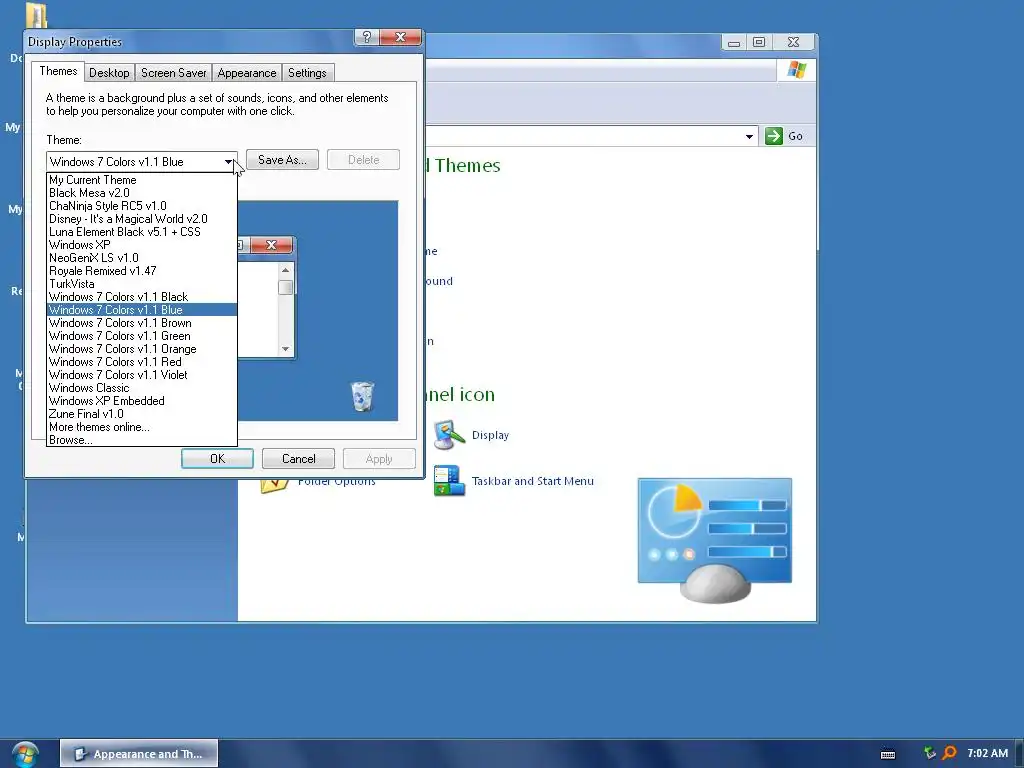The width and height of the screenshot is (1024, 768).
Task: Switch to the Screen Saver tab
Action: pos(174,72)
